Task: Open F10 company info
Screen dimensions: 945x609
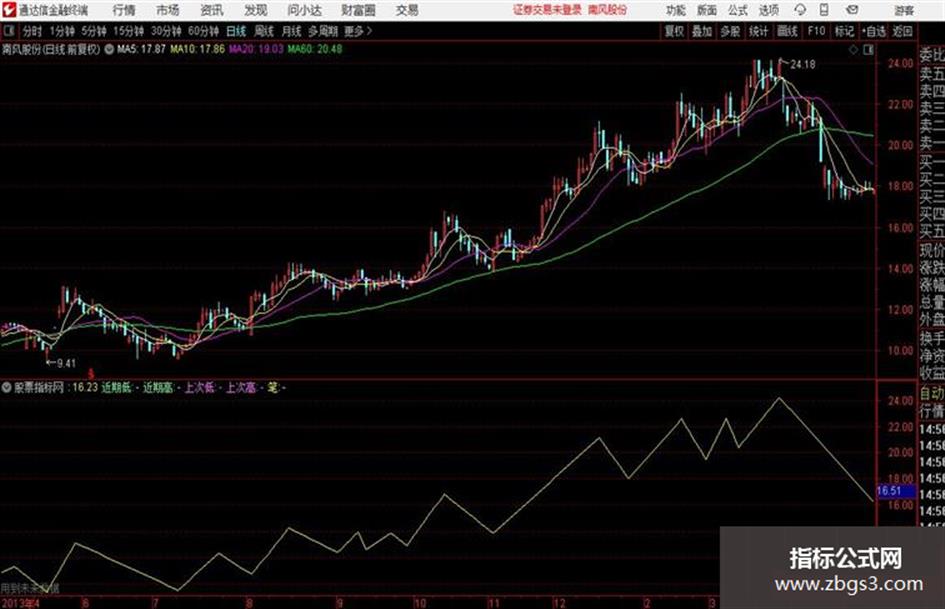Action: pyautogui.click(x=816, y=31)
